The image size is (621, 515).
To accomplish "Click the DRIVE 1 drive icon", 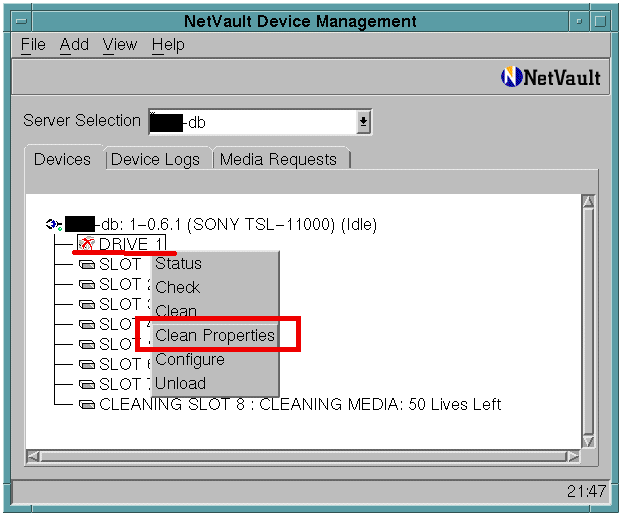I will pyautogui.click(x=86, y=244).
